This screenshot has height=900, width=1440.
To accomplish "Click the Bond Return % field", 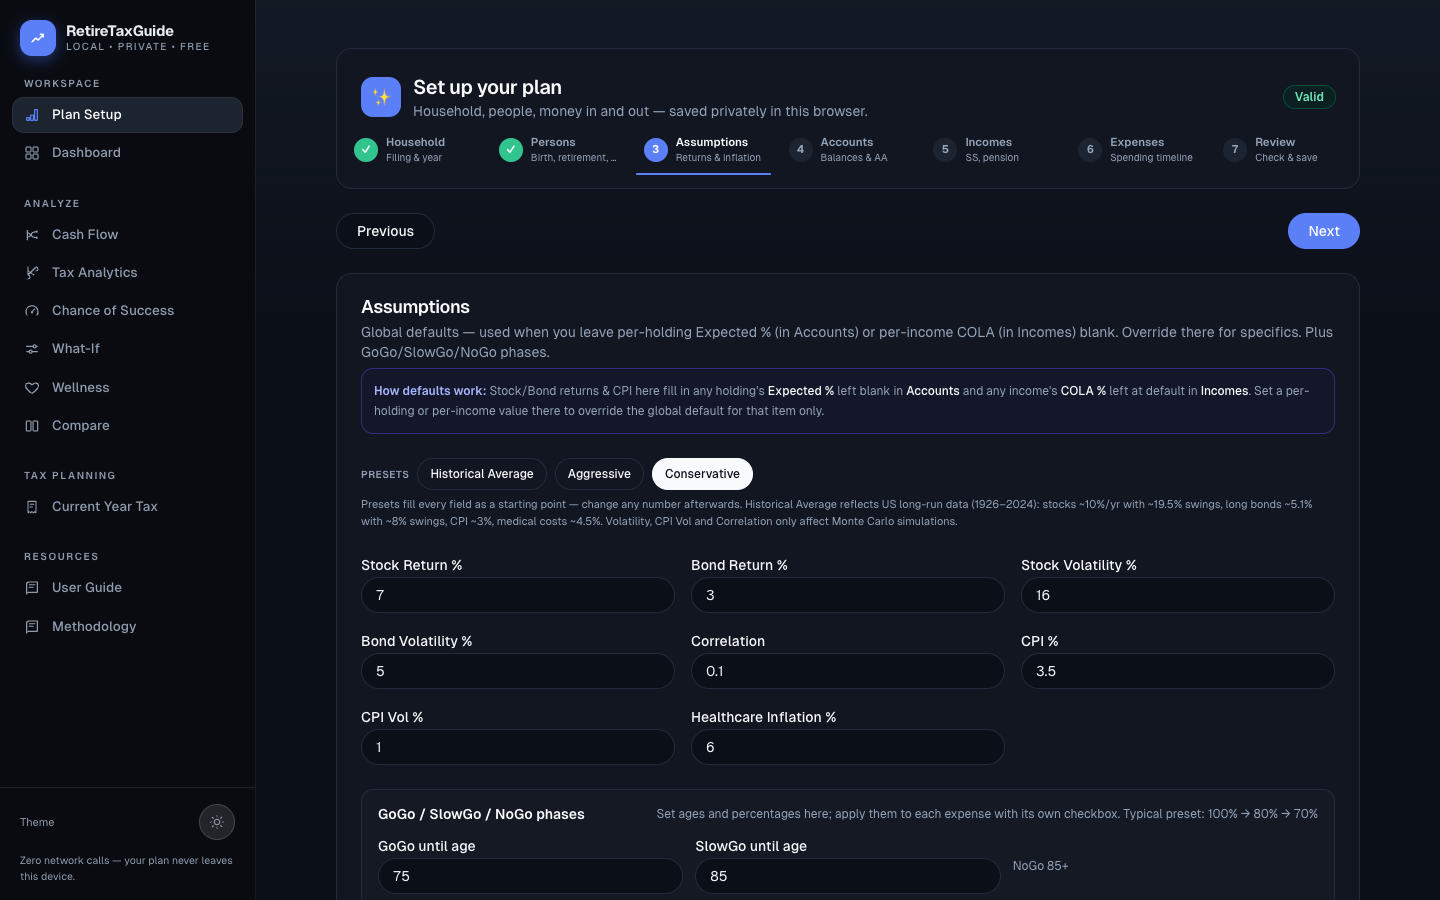I will click(x=848, y=595).
